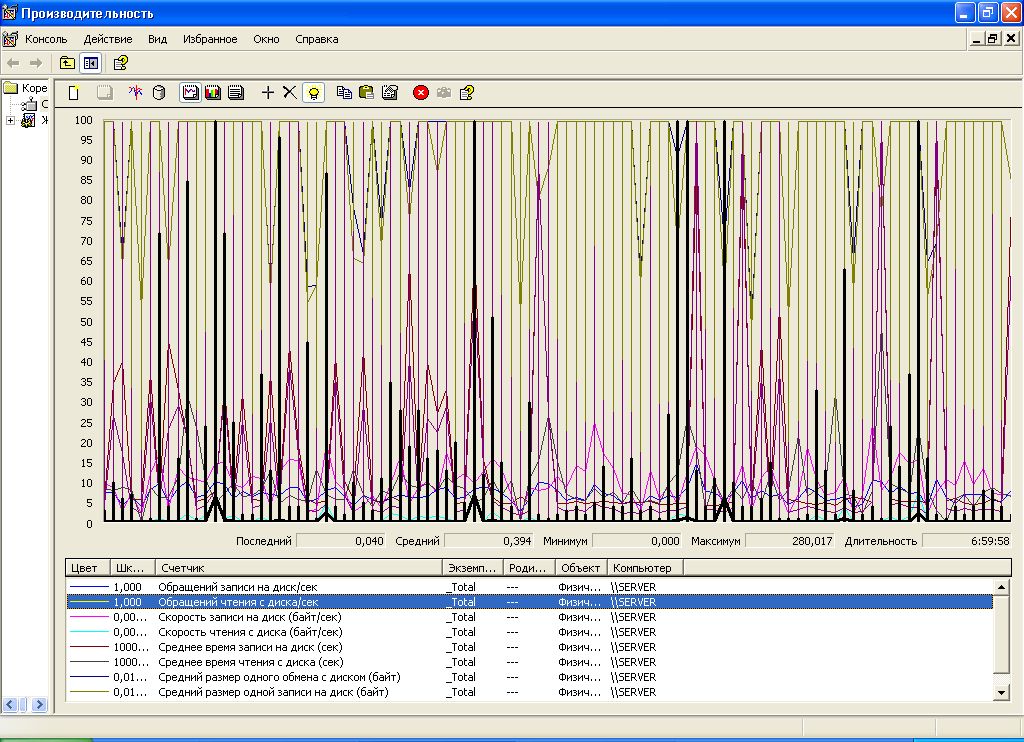Open the Справка menu
Screen dimensions: 1024x742
pos(317,39)
